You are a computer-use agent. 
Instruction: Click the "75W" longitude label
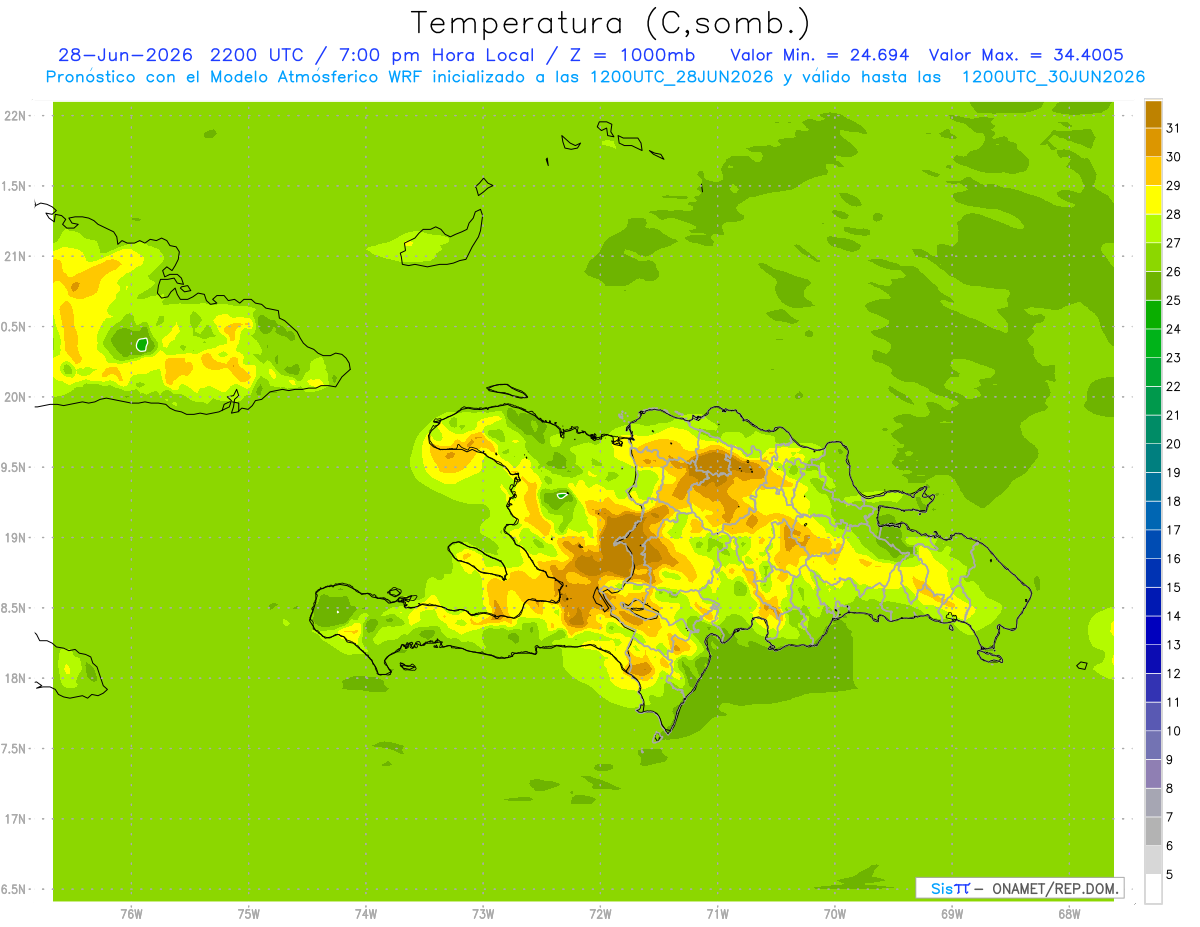pos(249,913)
